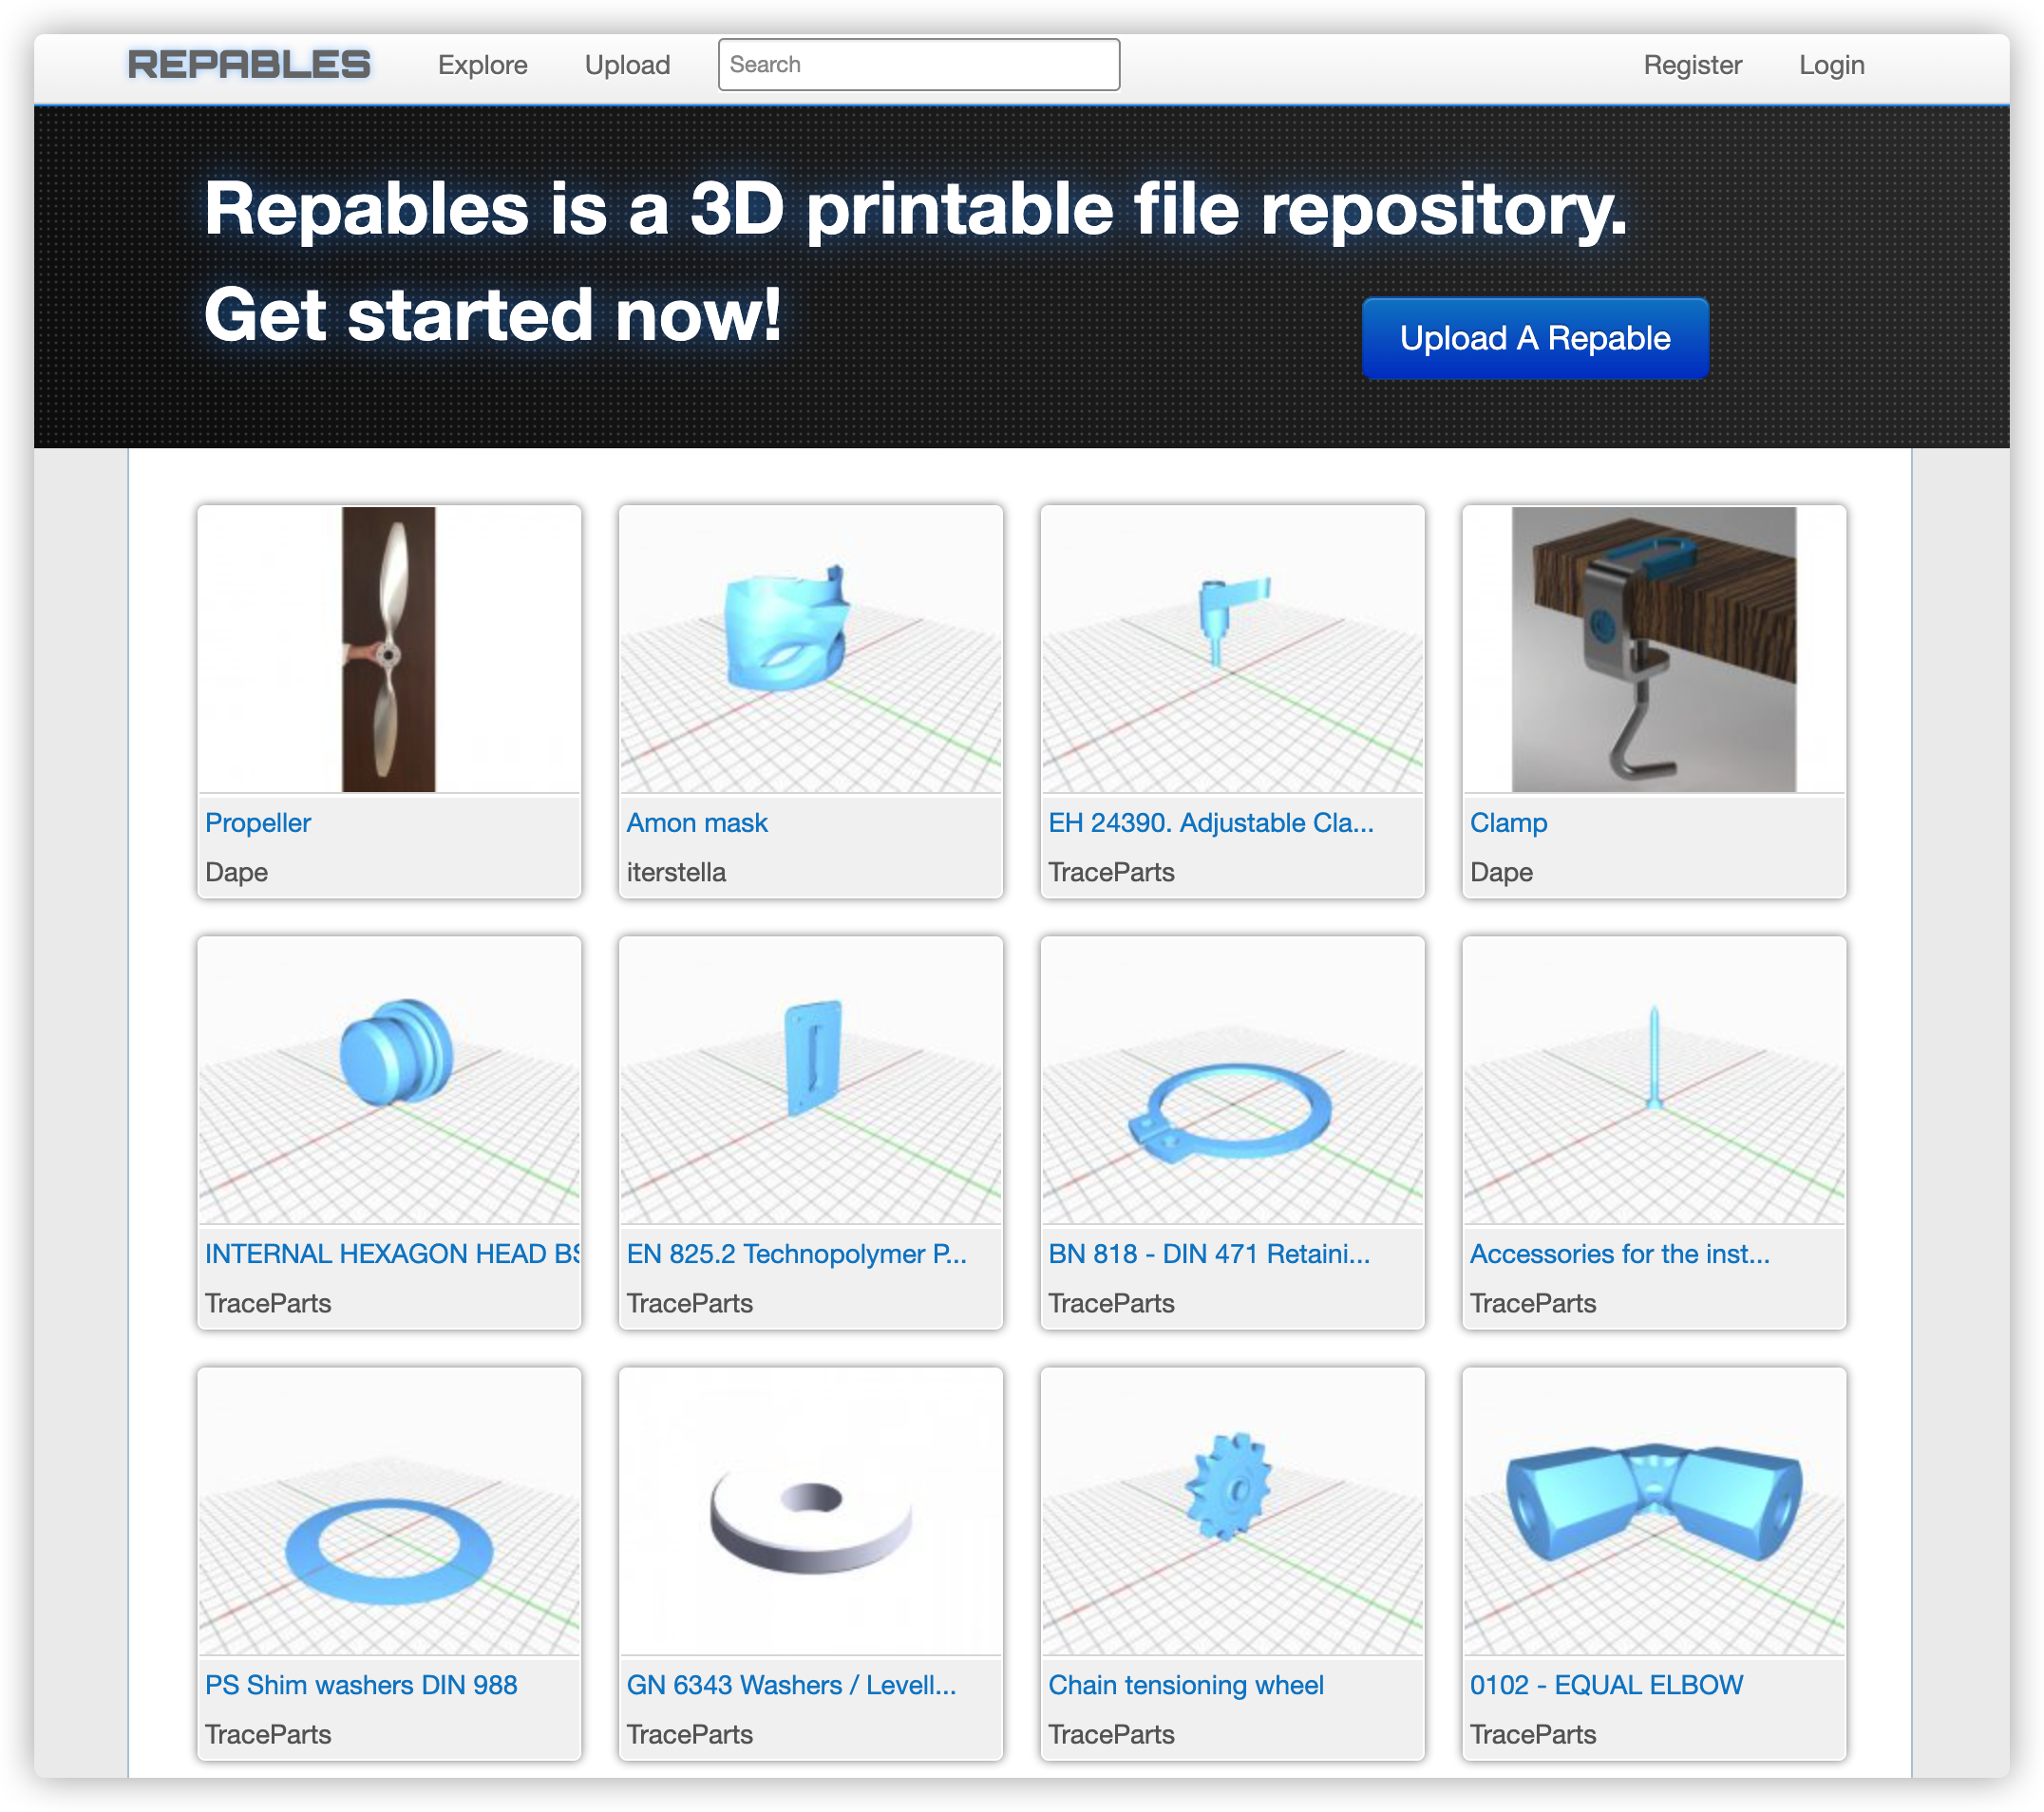This screenshot has width=2044, height=1812.
Task: Open the Clamp model thumbnail
Action: pos(1652,650)
